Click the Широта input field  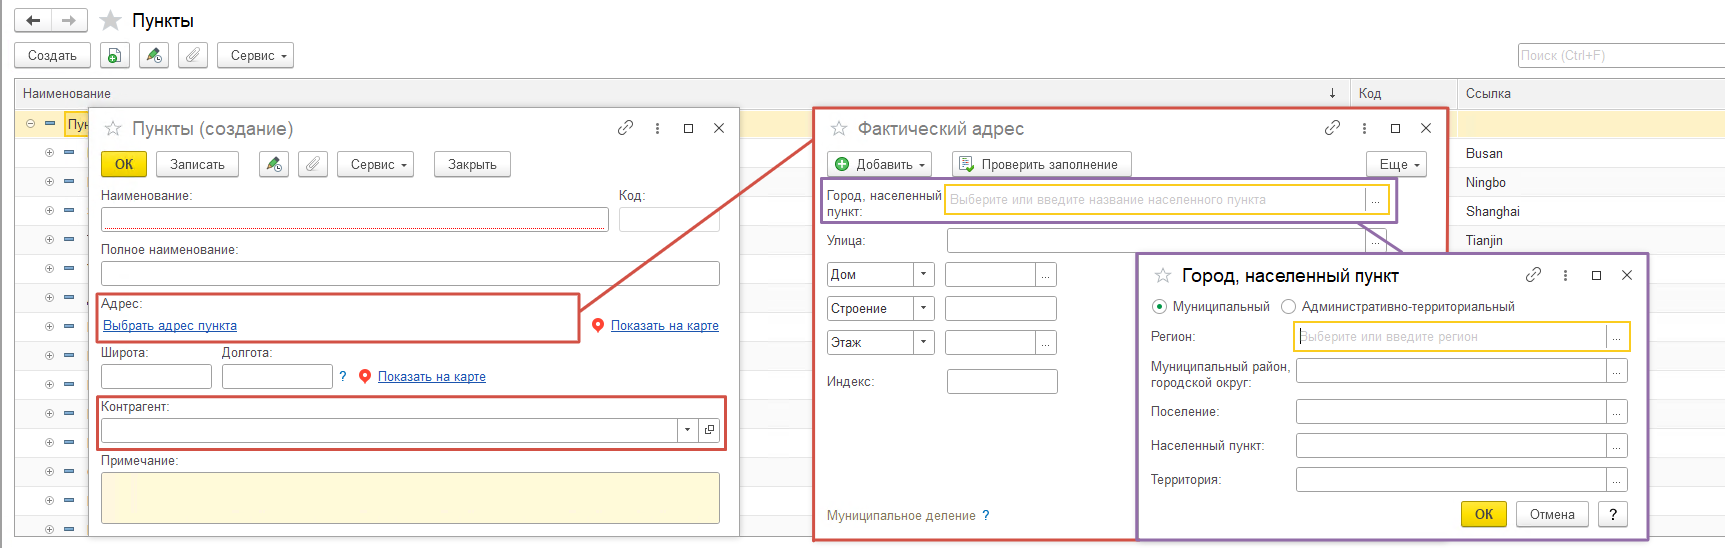156,376
